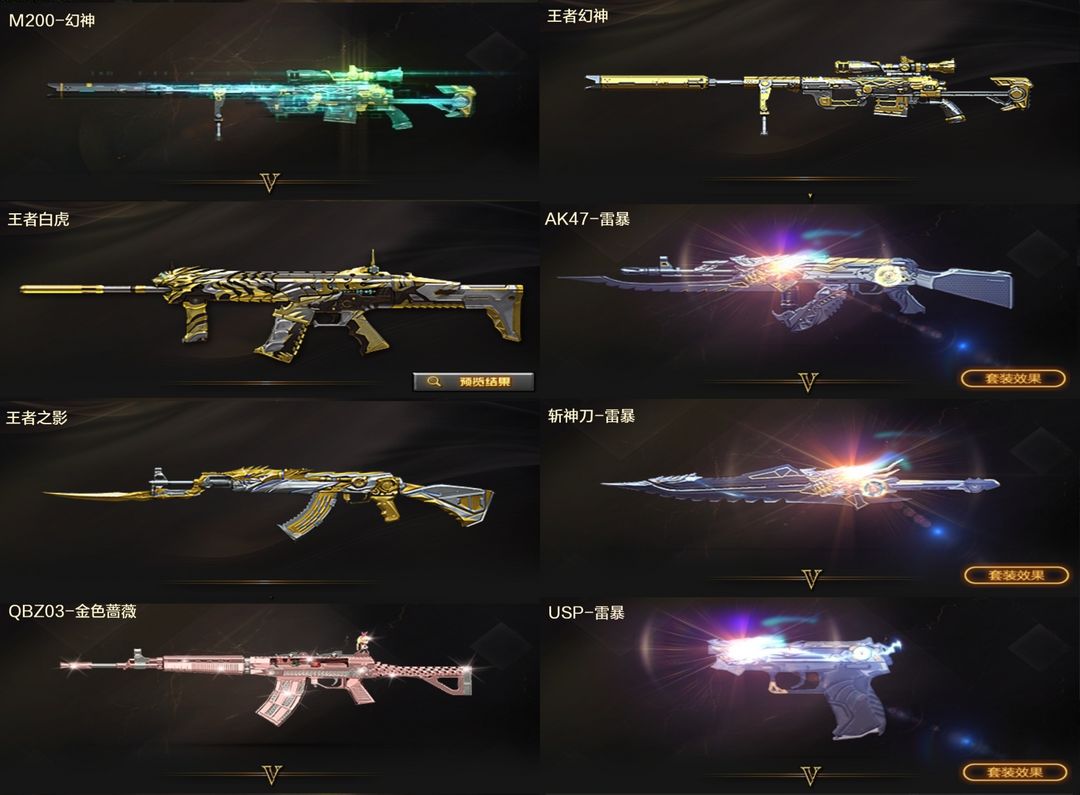
Task: Click the magnifier icon in preview button
Action: [433, 382]
